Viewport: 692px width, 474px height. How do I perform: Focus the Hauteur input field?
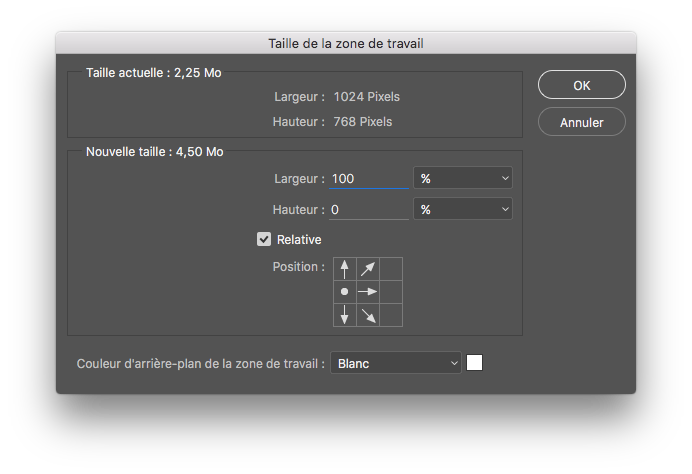click(x=369, y=209)
